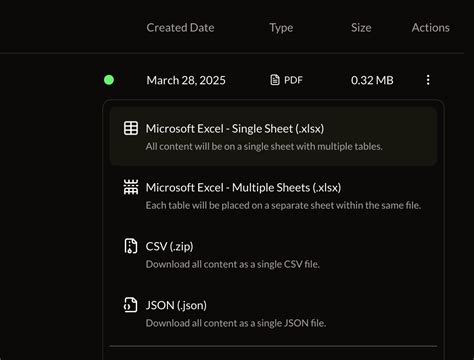Choose Microsoft Excel - Multiple Sheets export

coord(273,196)
